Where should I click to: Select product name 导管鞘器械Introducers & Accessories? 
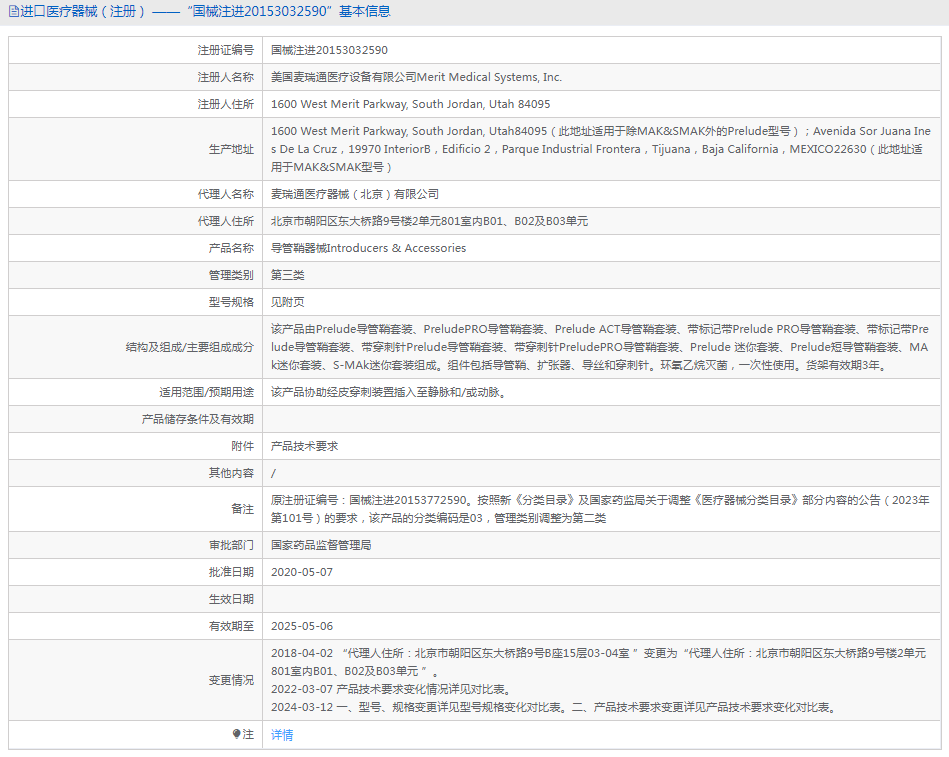(369, 248)
